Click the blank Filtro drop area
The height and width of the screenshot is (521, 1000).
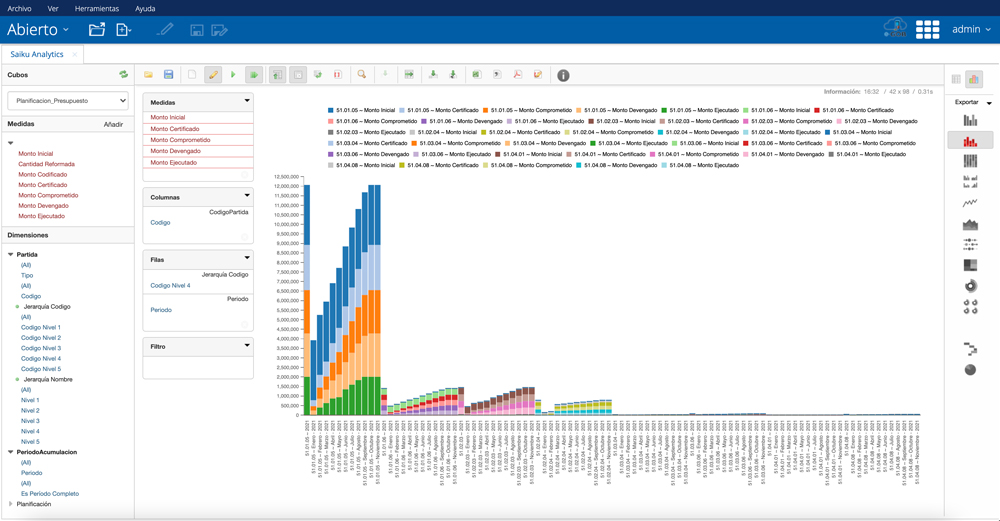tap(198, 367)
